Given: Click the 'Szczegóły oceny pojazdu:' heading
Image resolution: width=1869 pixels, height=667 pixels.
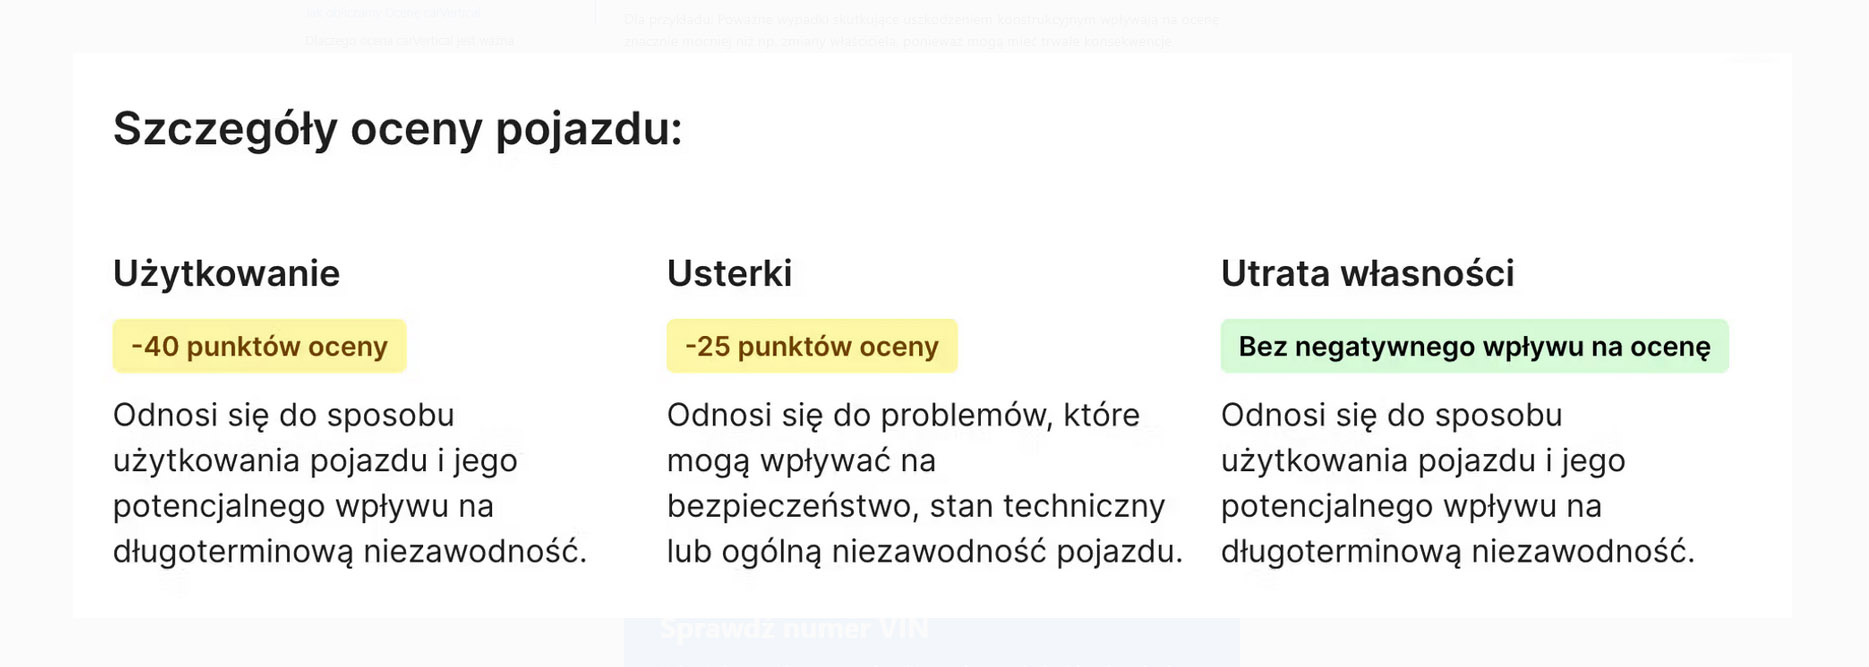Looking at the screenshot, I should click(397, 129).
